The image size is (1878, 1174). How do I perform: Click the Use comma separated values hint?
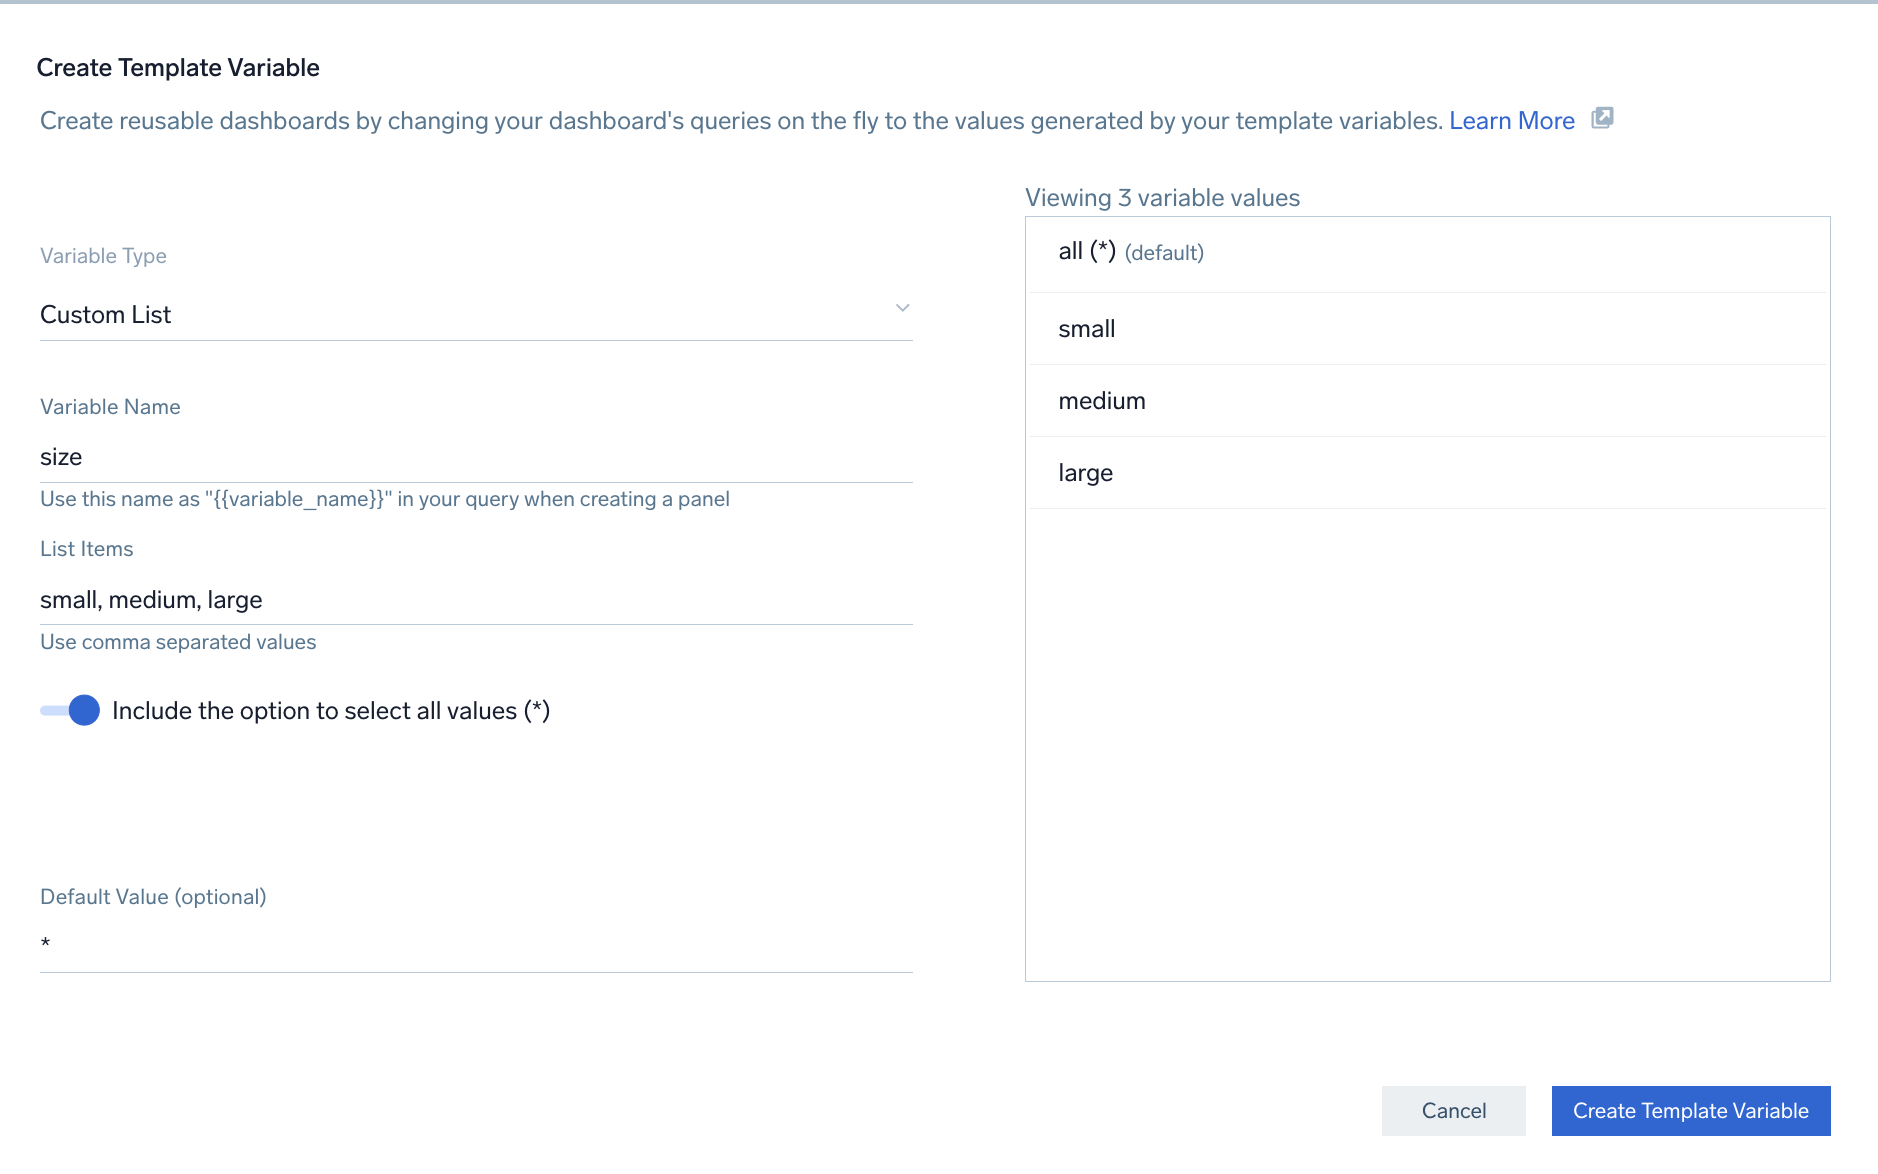[x=178, y=642]
